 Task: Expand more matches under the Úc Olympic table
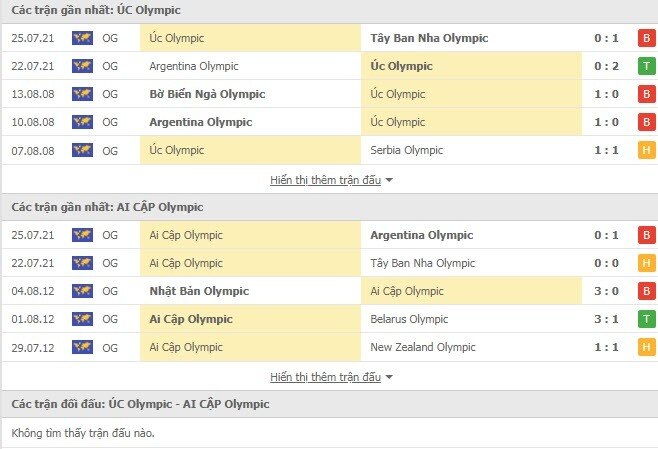tap(331, 180)
